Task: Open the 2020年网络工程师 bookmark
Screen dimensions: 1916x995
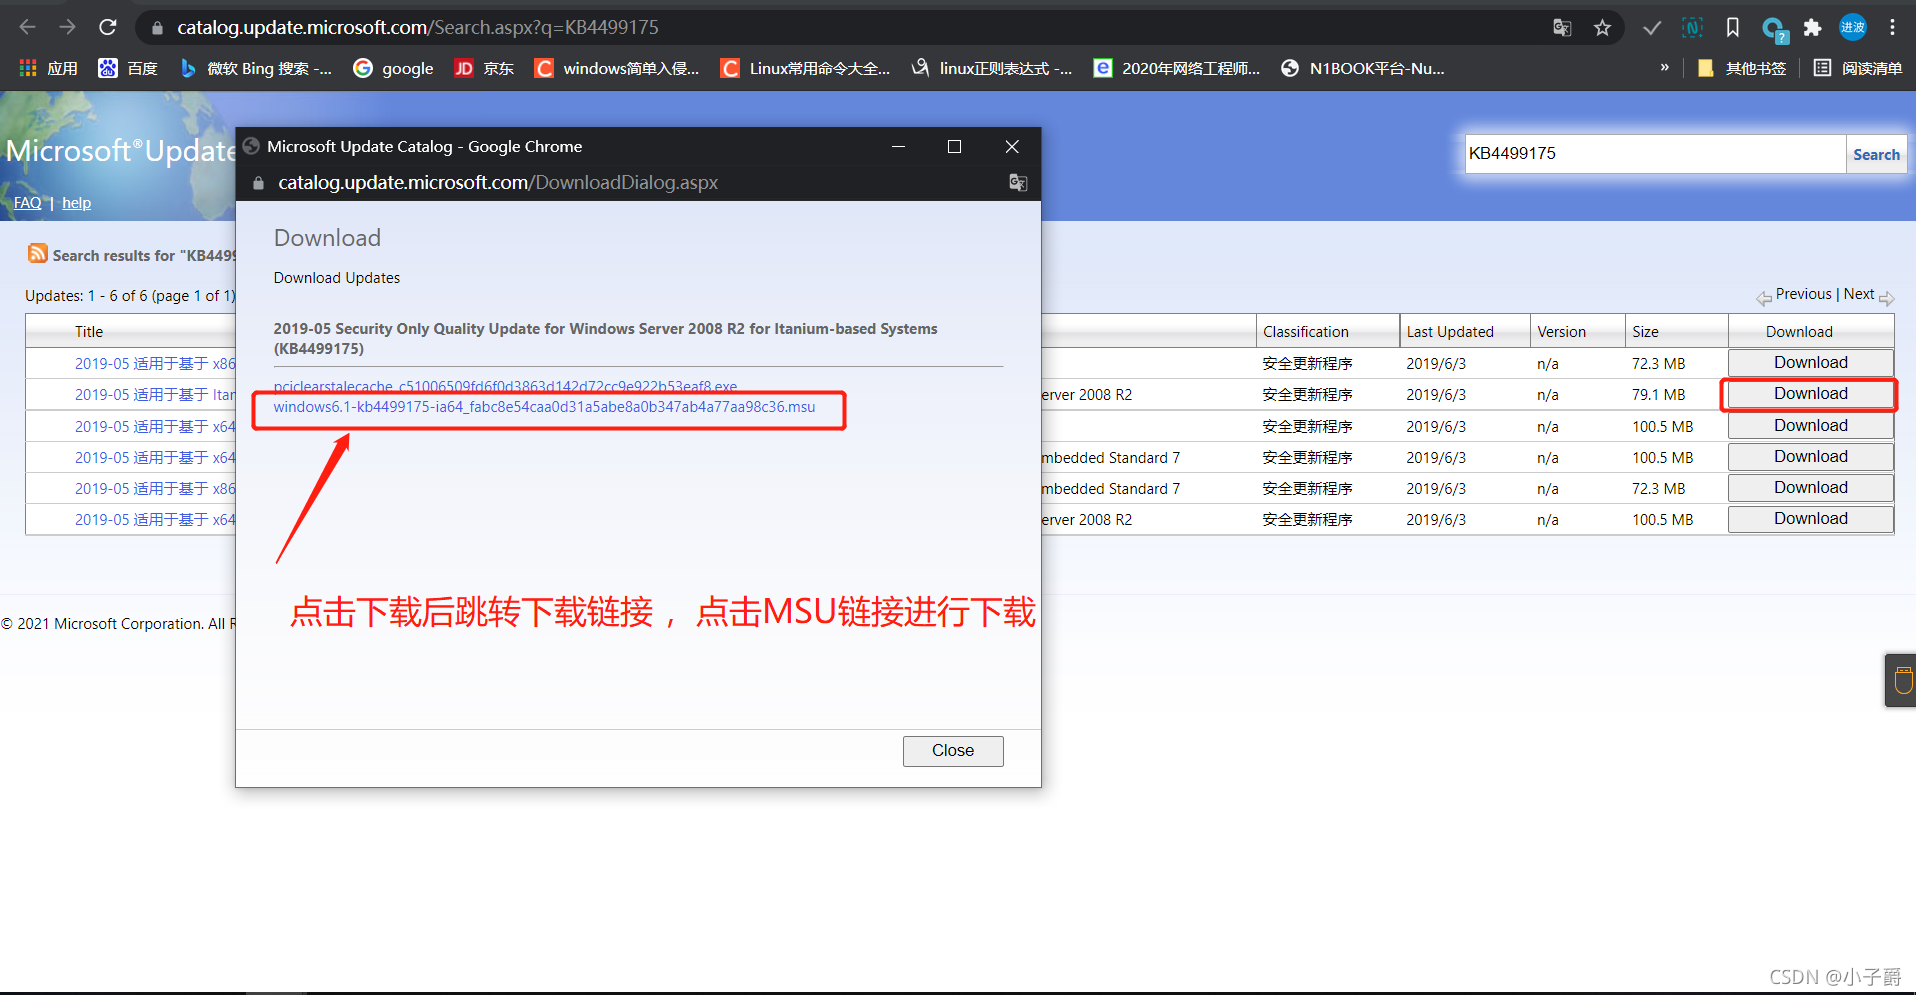Action: 1177,68
